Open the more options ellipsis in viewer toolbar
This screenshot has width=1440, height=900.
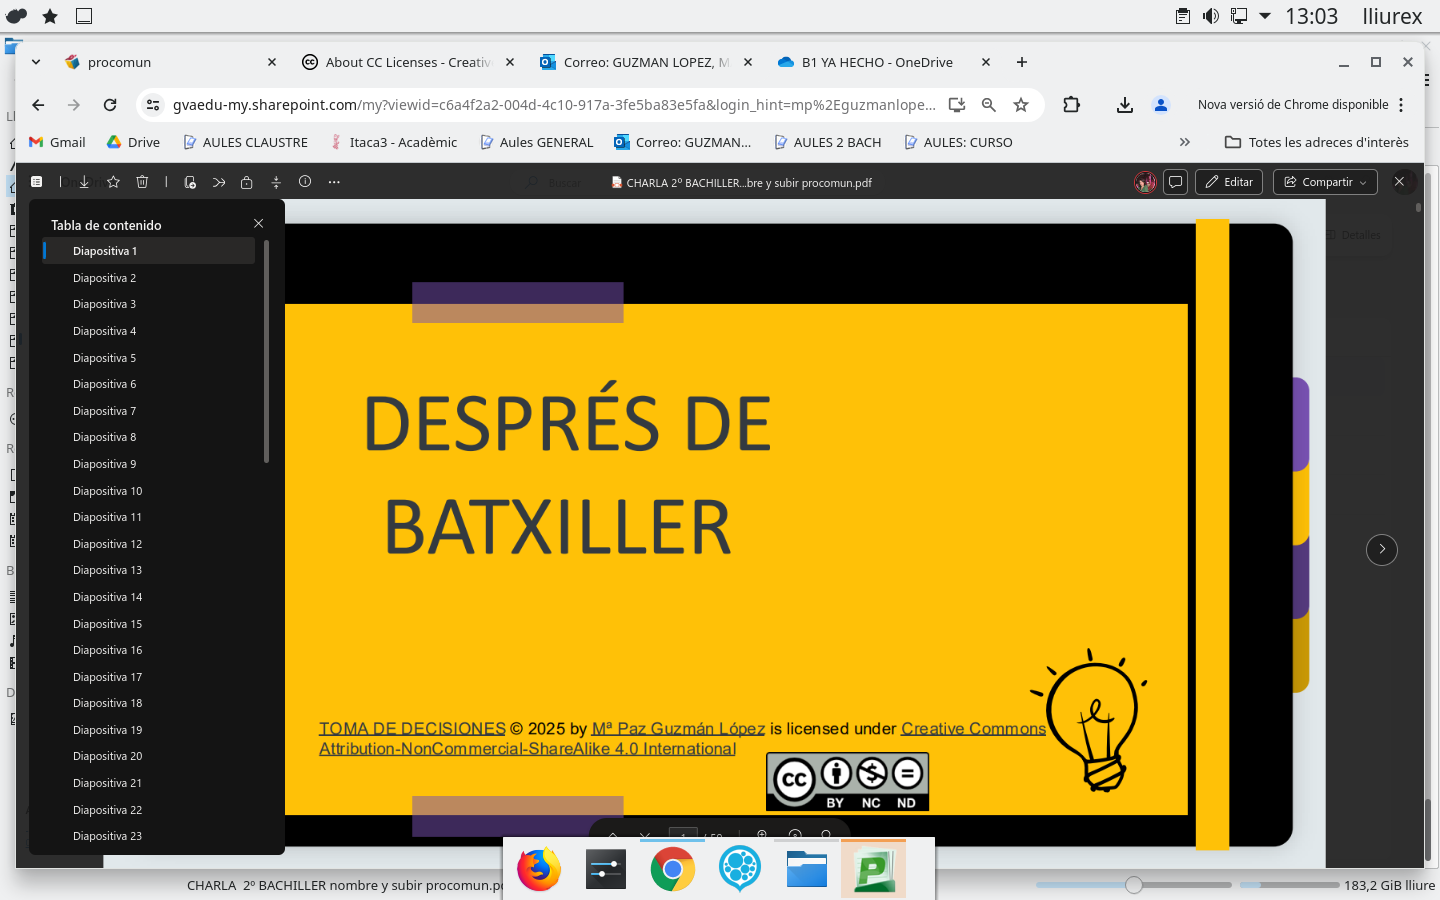pos(334,182)
